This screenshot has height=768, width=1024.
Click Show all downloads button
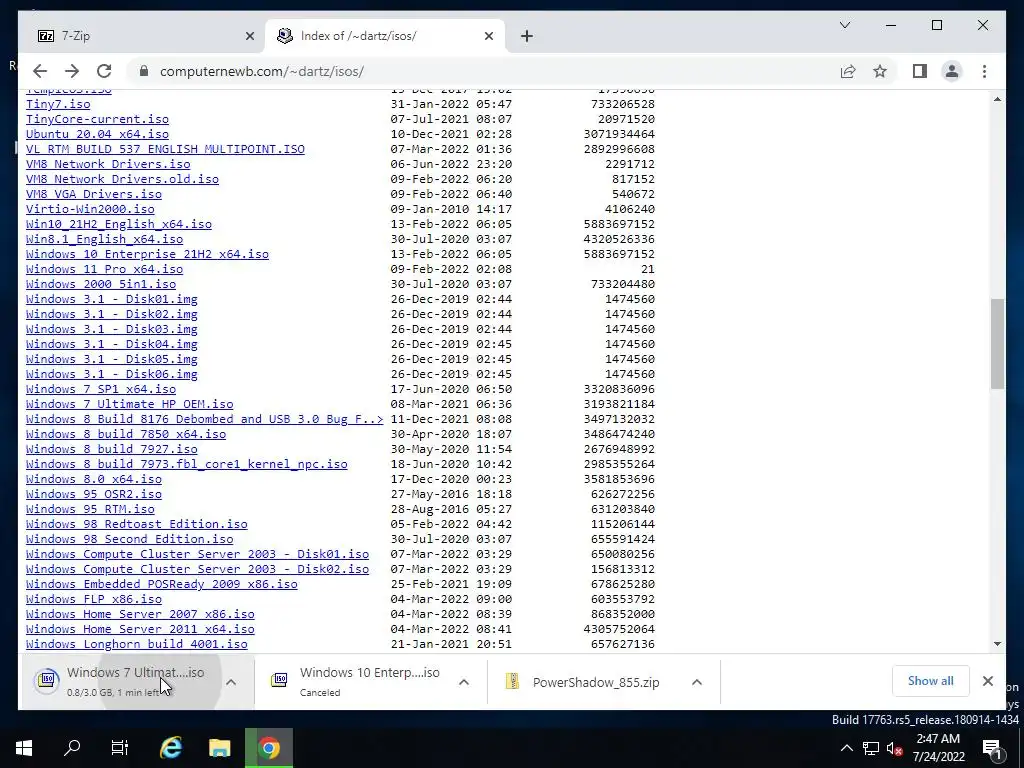[930, 681]
